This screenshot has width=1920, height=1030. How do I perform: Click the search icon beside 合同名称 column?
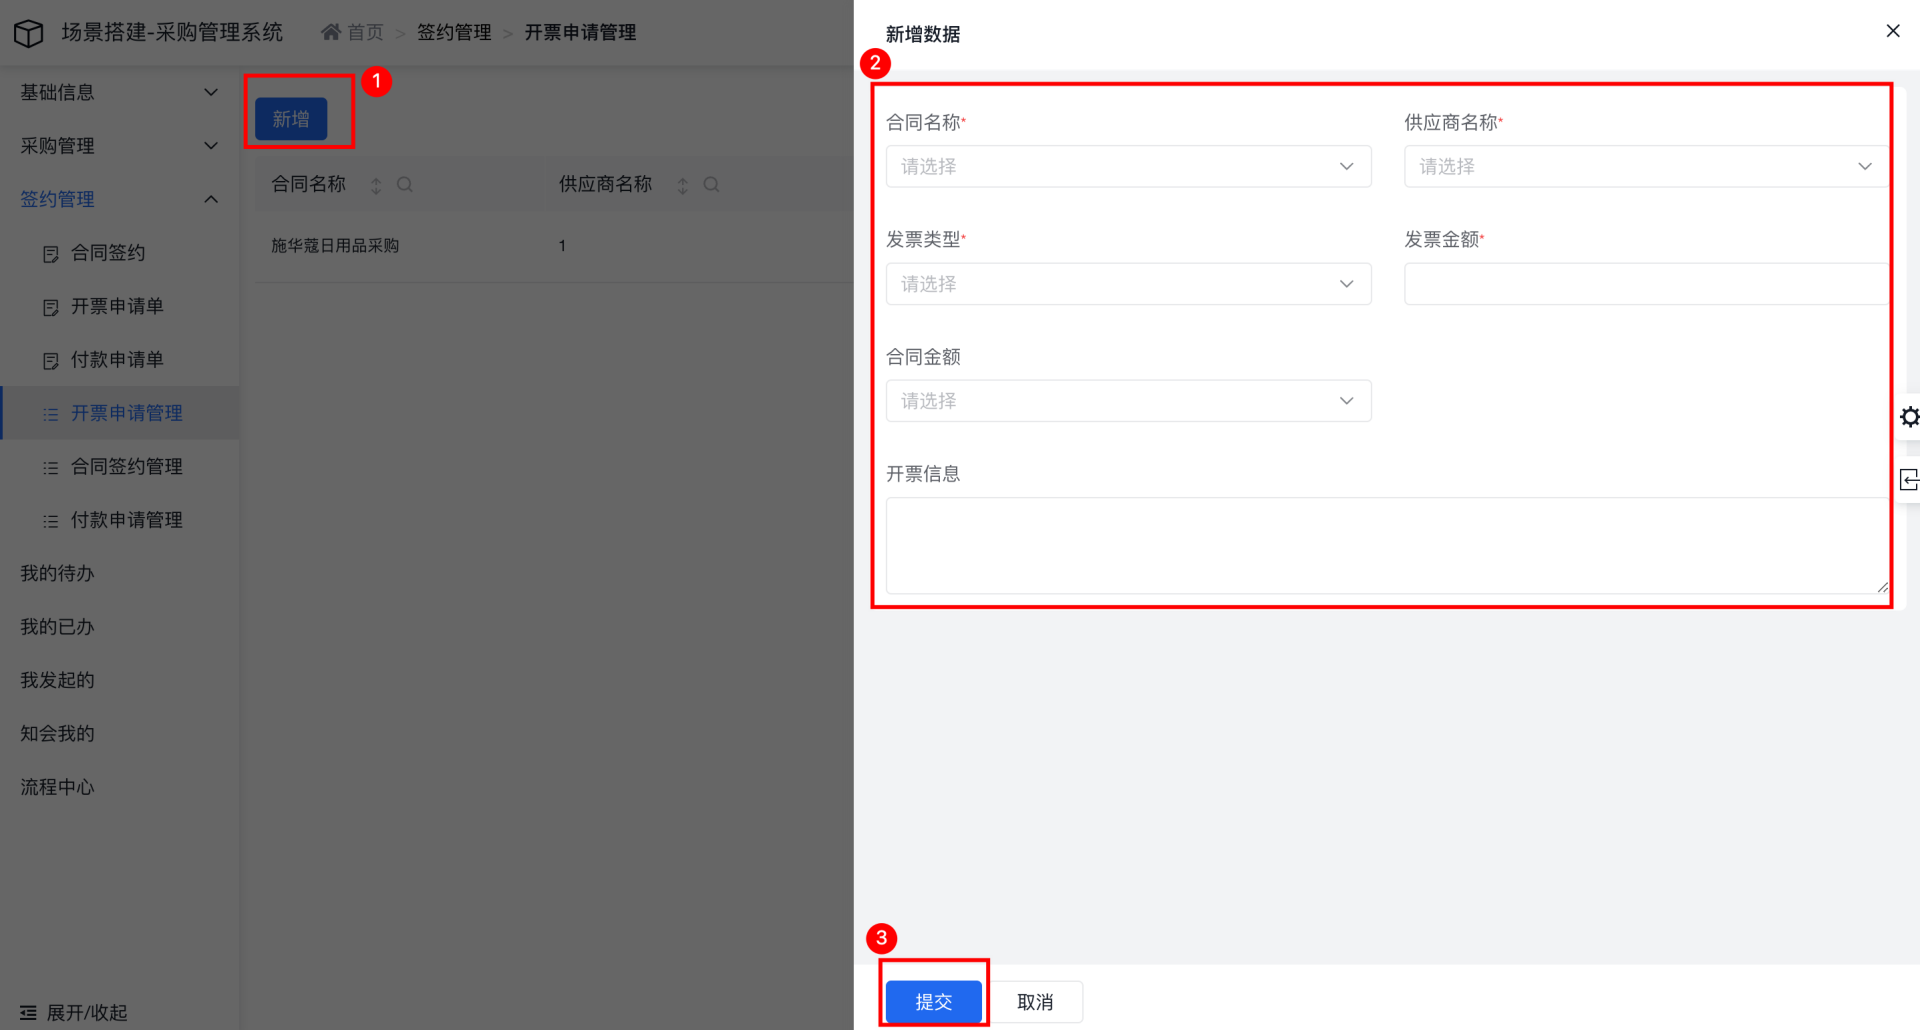pyautogui.click(x=405, y=185)
